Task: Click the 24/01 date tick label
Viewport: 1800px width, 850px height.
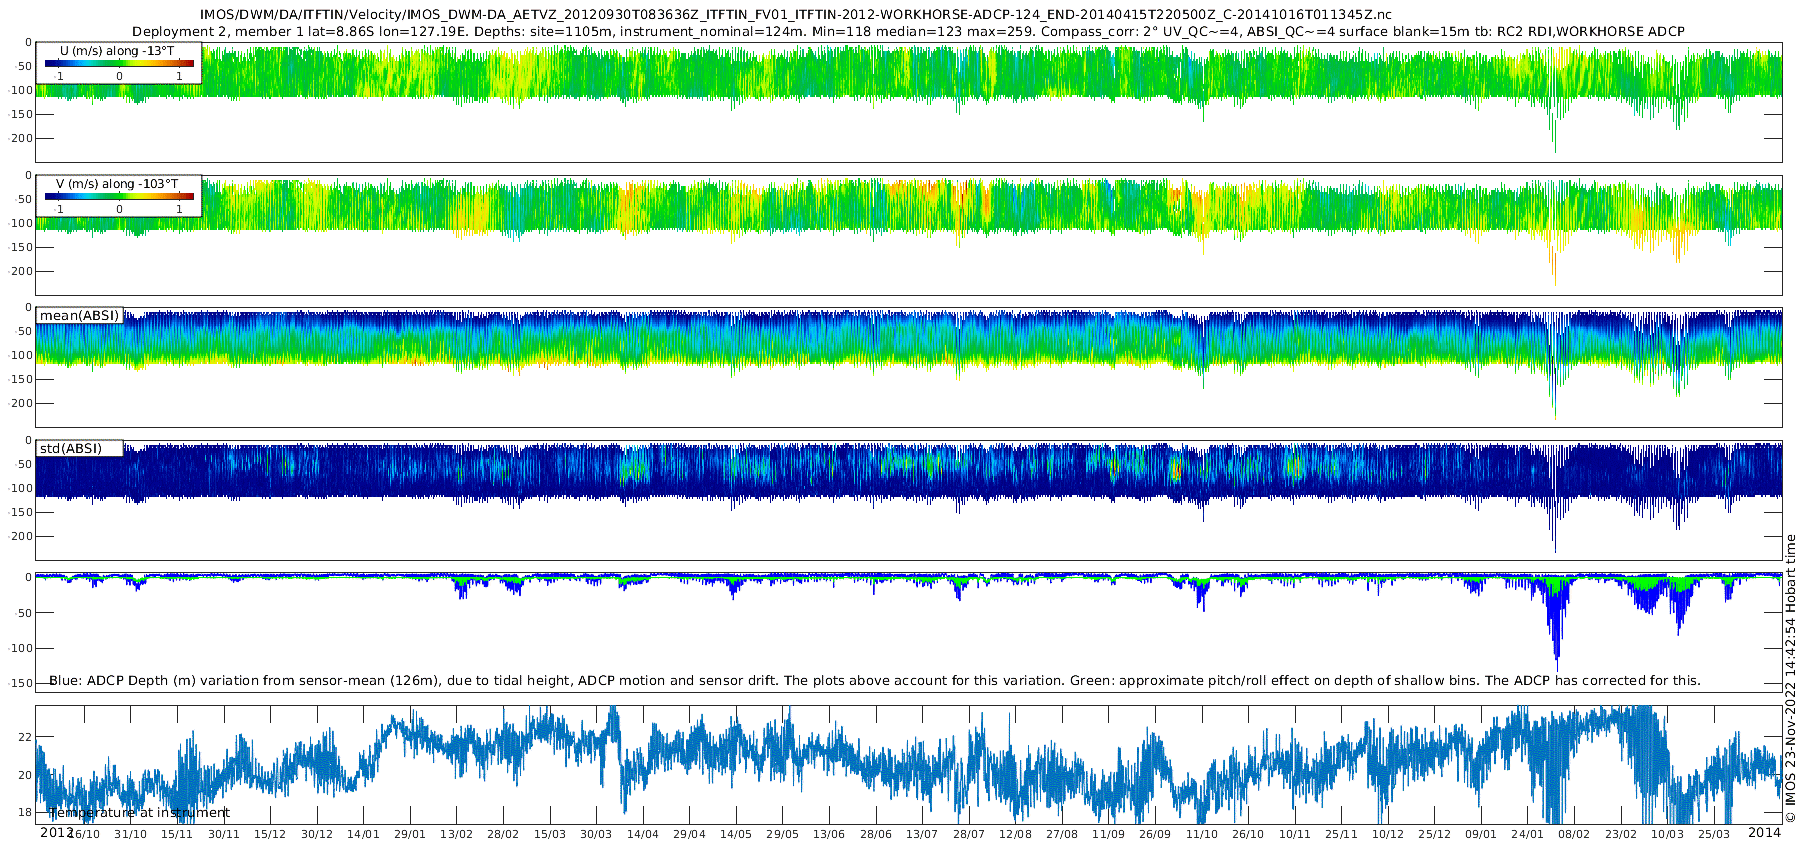Action: coord(1528,835)
